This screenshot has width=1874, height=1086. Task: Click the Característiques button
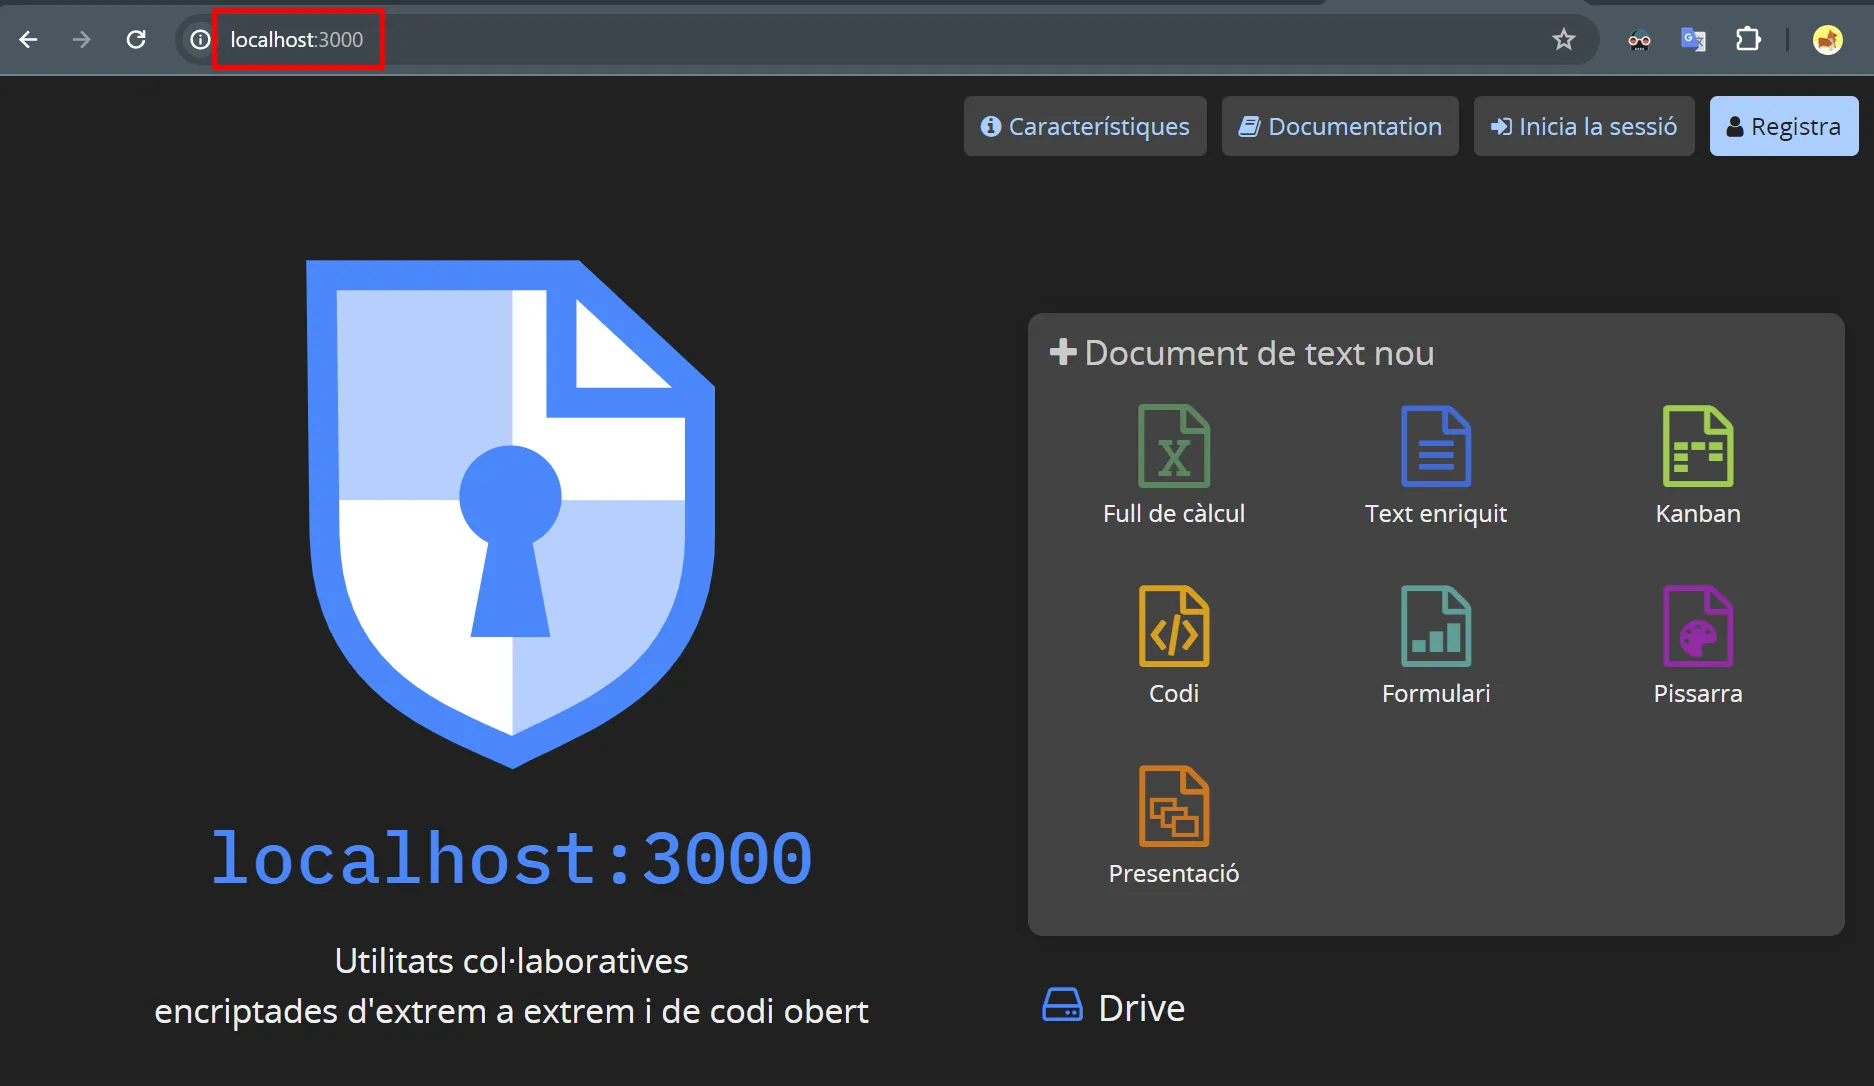(x=1085, y=126)
